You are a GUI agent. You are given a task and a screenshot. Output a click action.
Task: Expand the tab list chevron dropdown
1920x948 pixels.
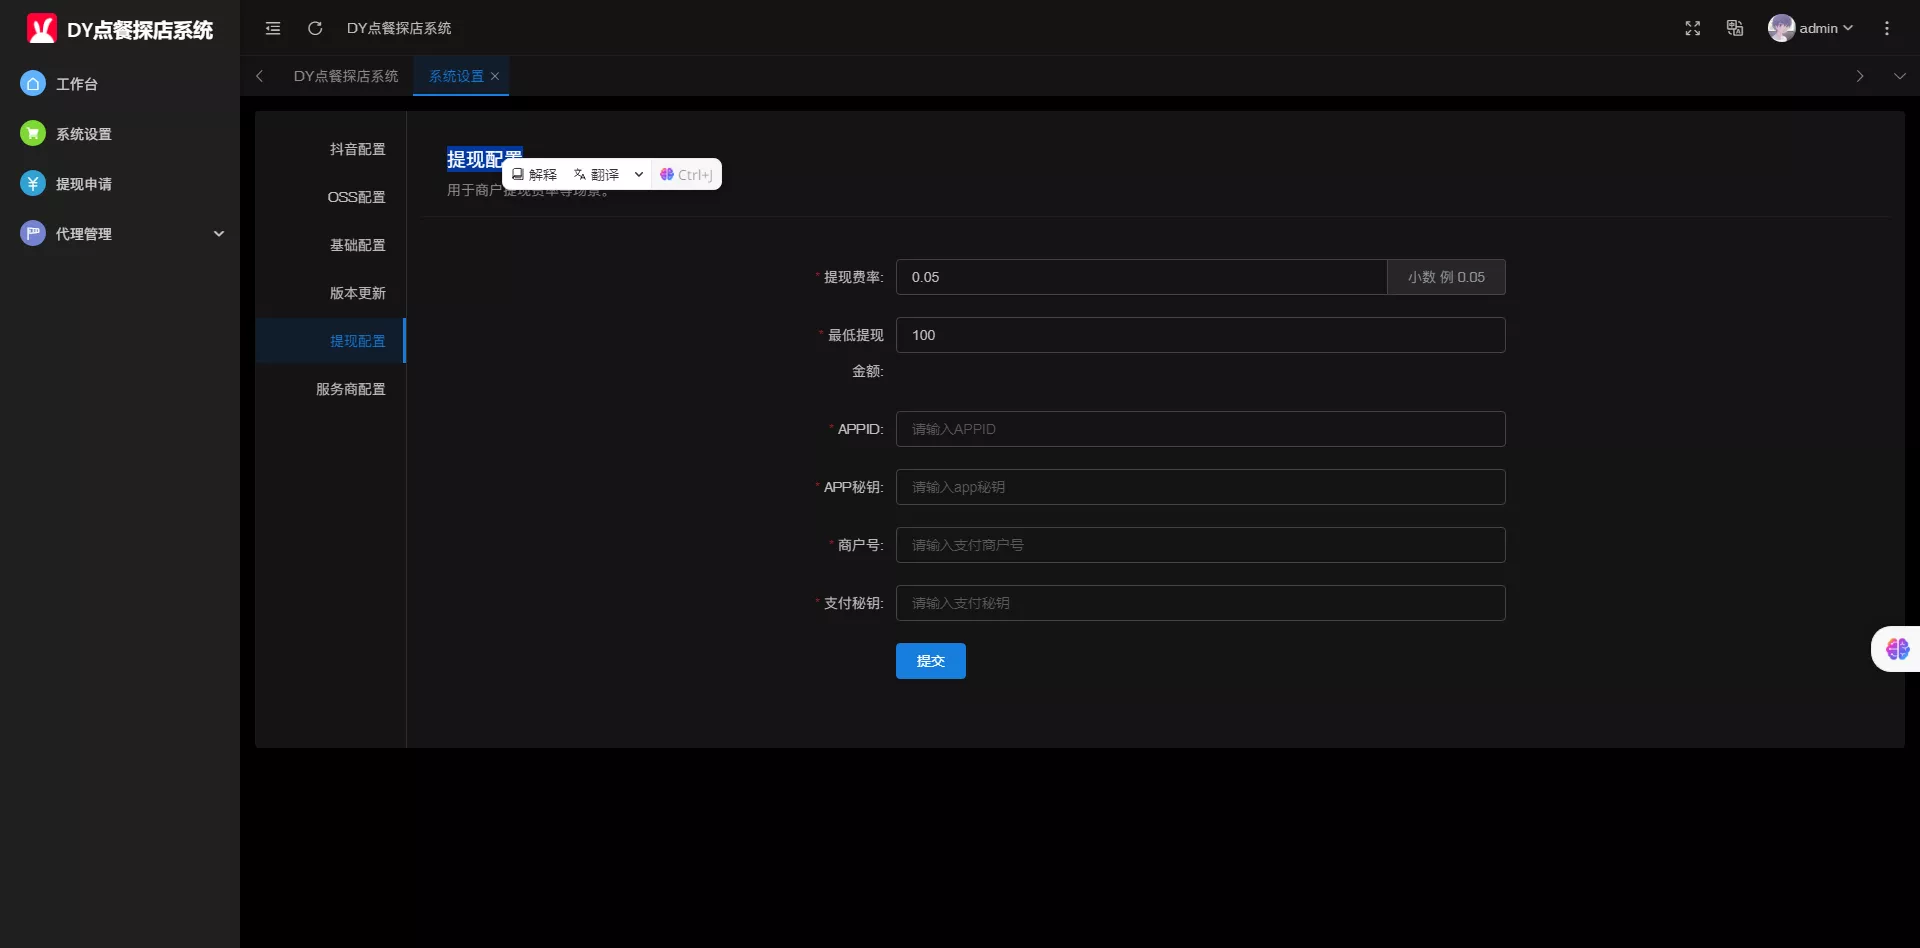pyautogui.click(x=1899, y=76)
